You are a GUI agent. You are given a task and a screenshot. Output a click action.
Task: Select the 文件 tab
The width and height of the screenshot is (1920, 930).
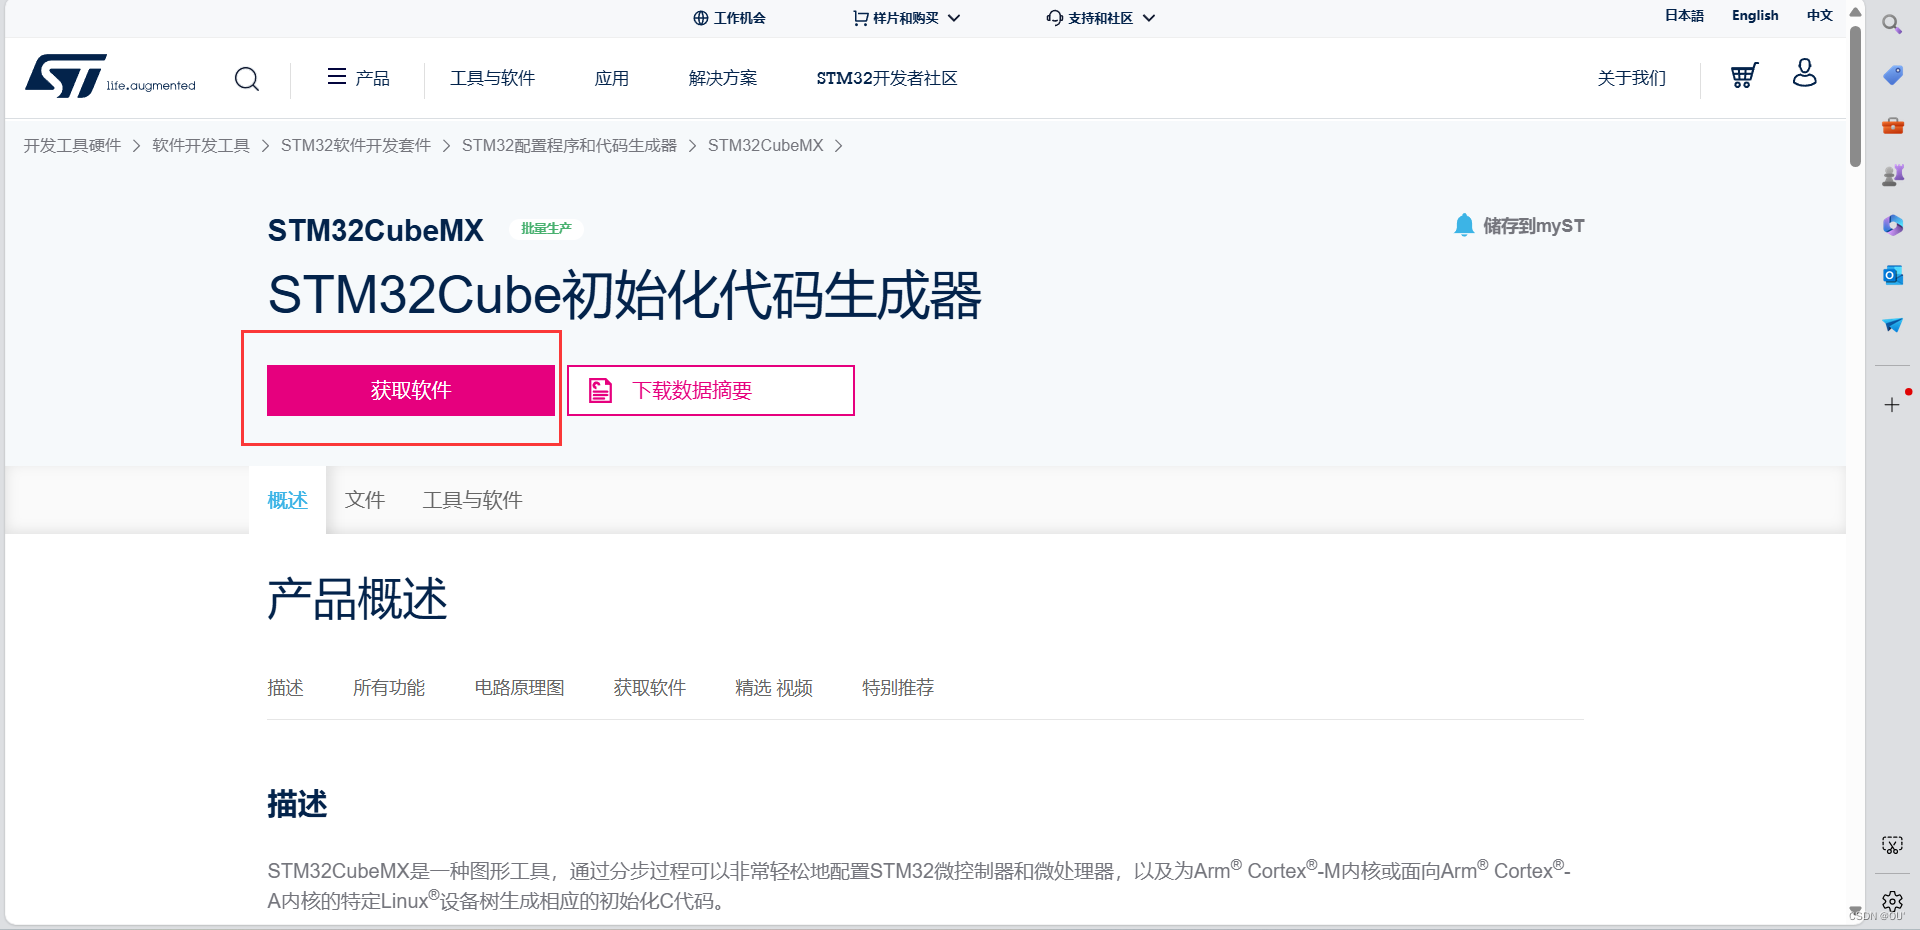[365, 500]
